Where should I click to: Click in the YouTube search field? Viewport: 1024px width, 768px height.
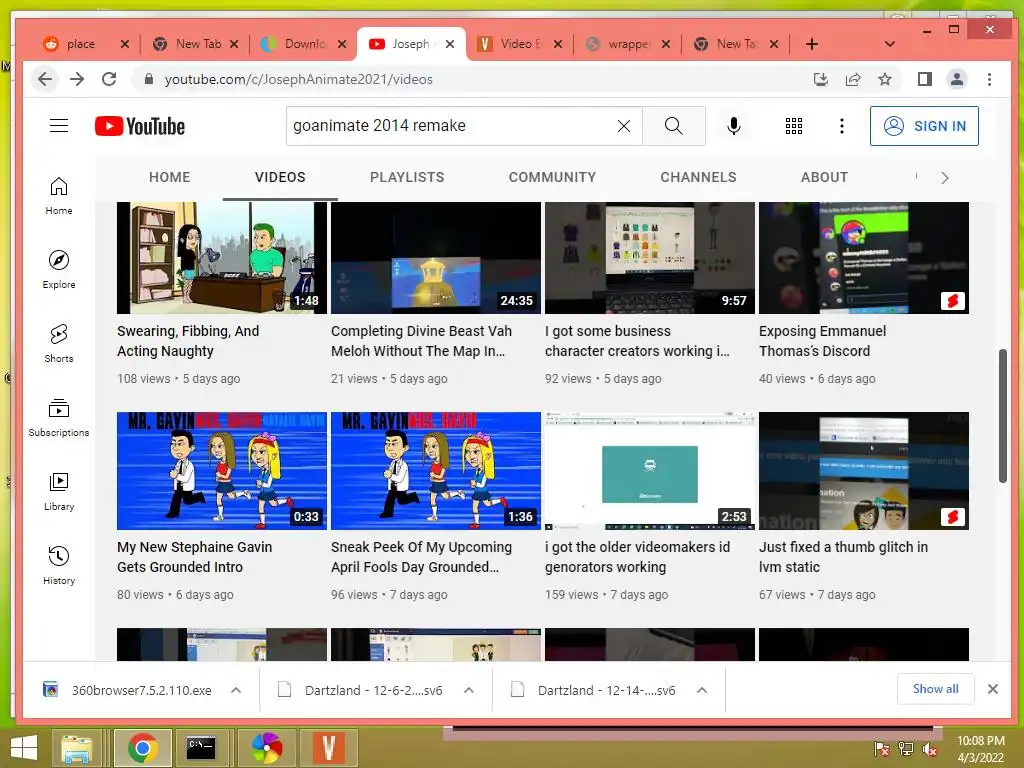[x=451, y=126]
